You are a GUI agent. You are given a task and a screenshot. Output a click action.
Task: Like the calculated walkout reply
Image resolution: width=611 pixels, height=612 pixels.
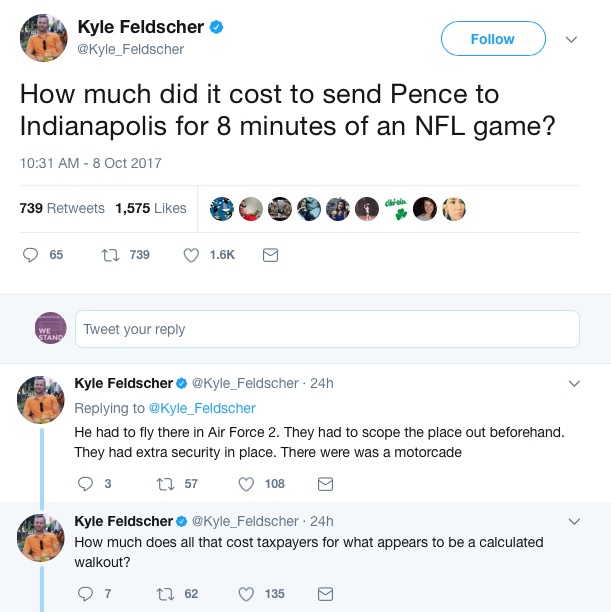(x=246, y=594)
